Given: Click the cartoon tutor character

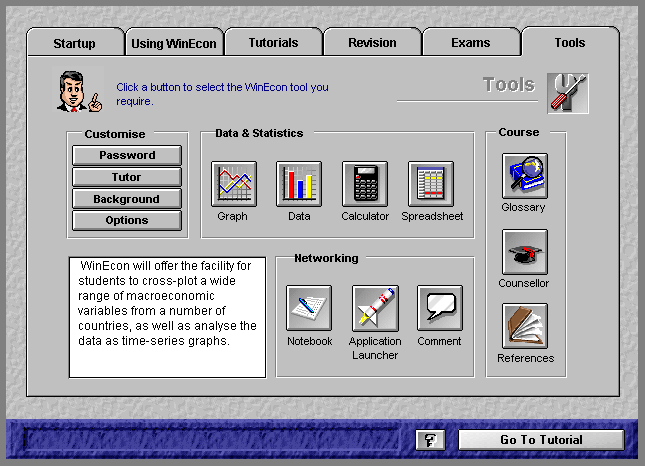Looking at the screenshot, I should [79, 91].
